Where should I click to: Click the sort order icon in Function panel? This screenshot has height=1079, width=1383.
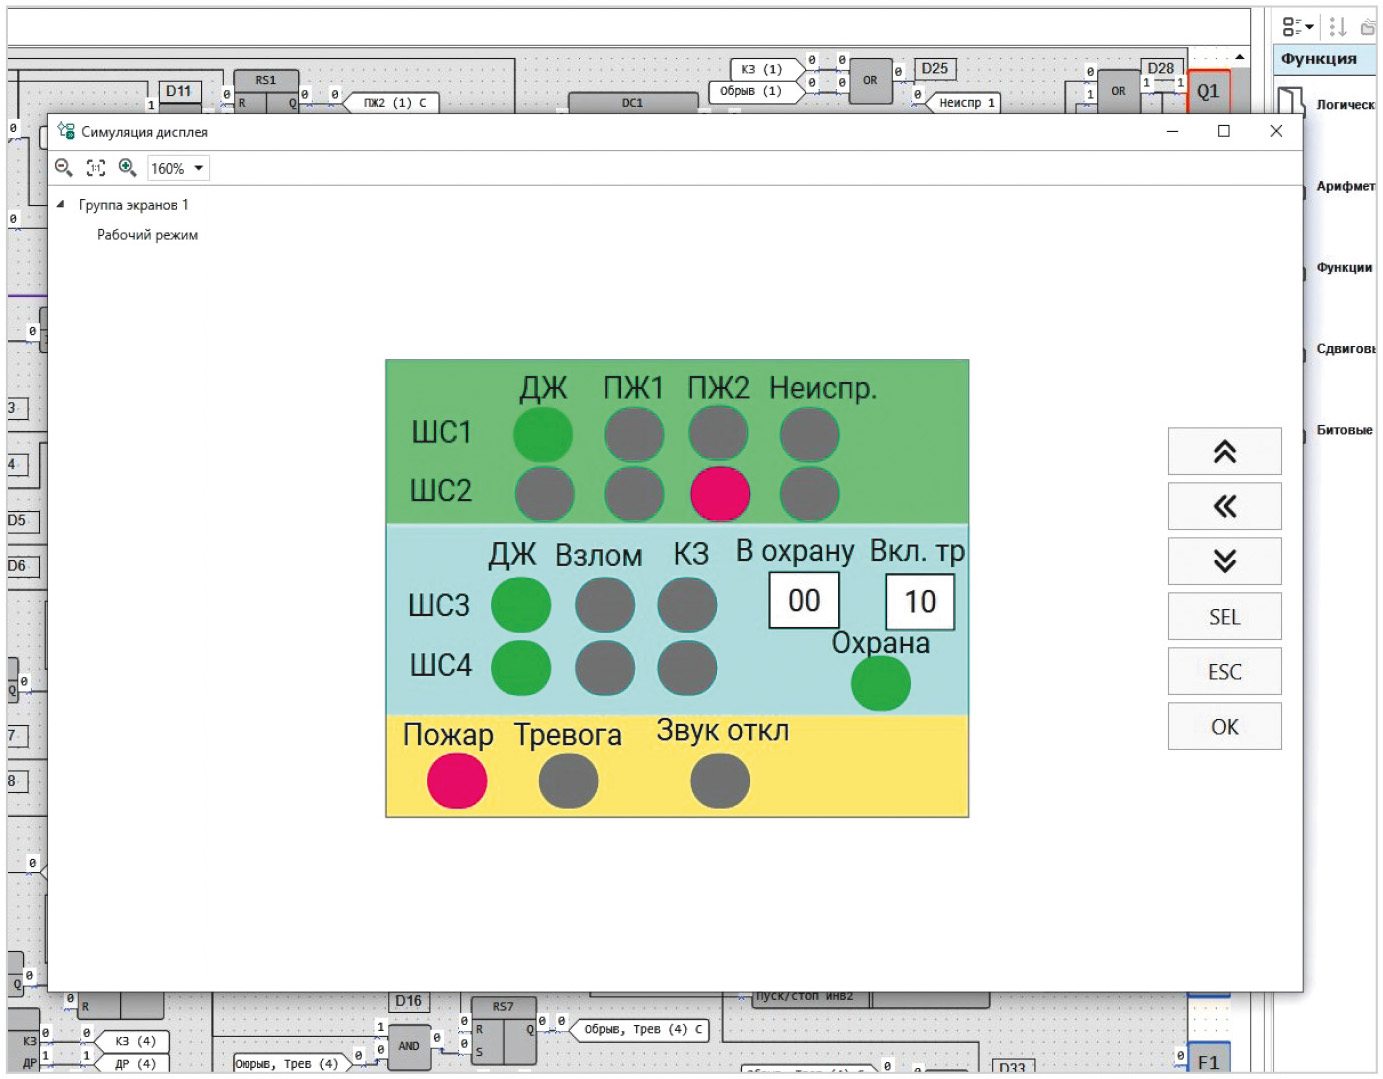(x=1337, y=27)
